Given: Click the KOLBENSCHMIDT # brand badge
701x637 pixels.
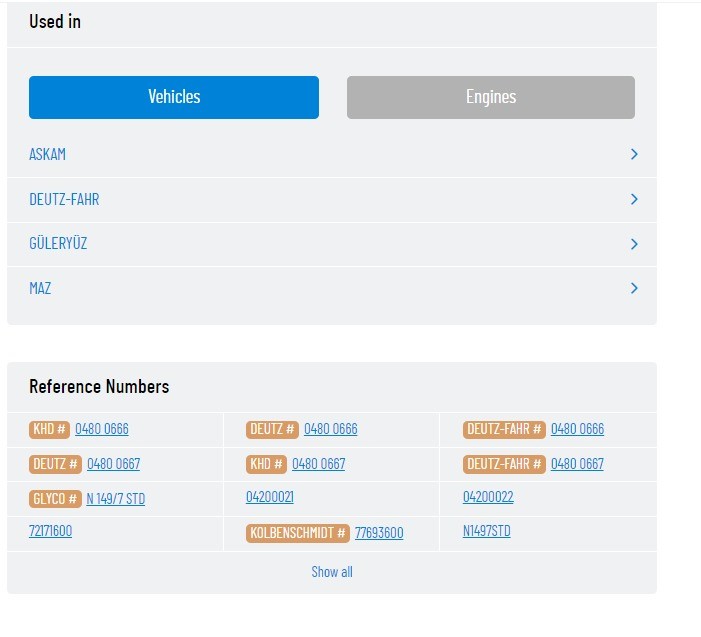Looking at the screenshot, I should point(298,533).
